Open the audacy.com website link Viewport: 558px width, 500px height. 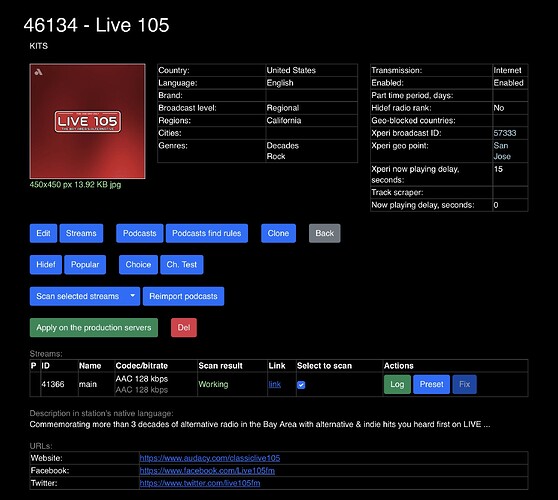click(x=210, y=458)
